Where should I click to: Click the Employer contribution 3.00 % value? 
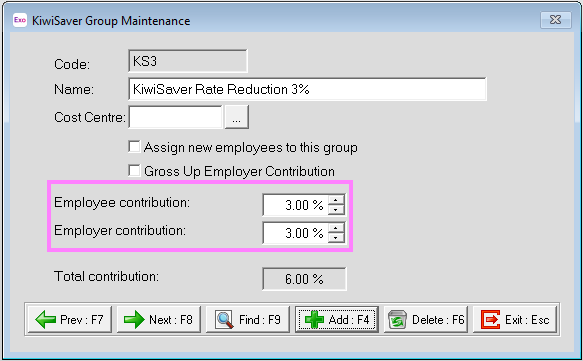296,233
